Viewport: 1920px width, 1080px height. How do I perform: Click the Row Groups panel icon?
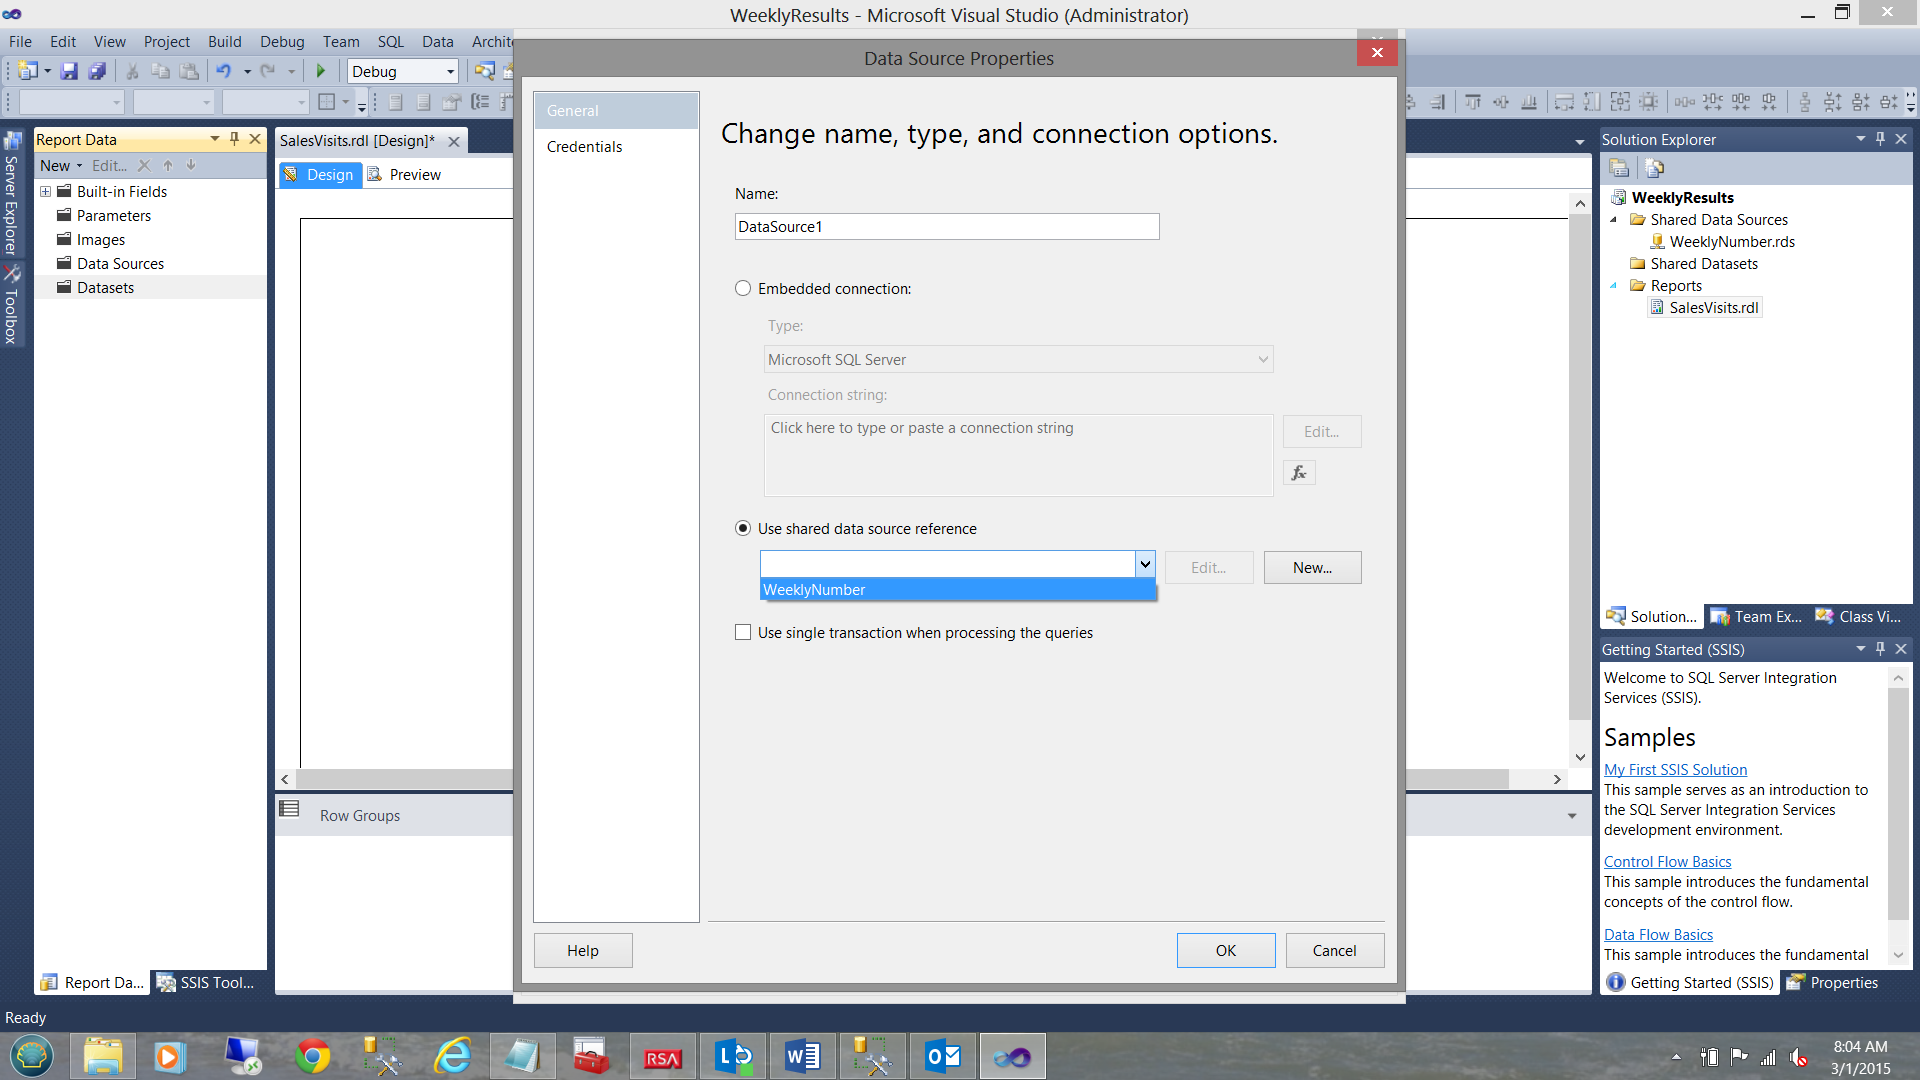point(289,809)
